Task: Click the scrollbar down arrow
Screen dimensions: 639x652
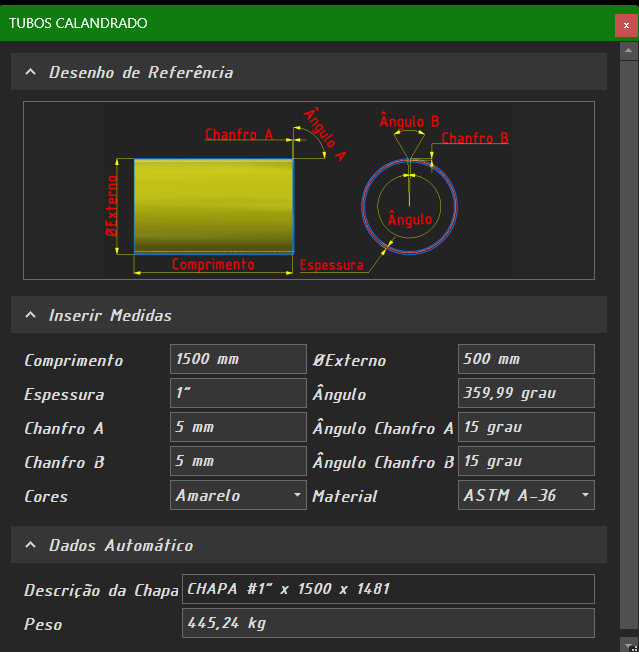Action: 629,643
